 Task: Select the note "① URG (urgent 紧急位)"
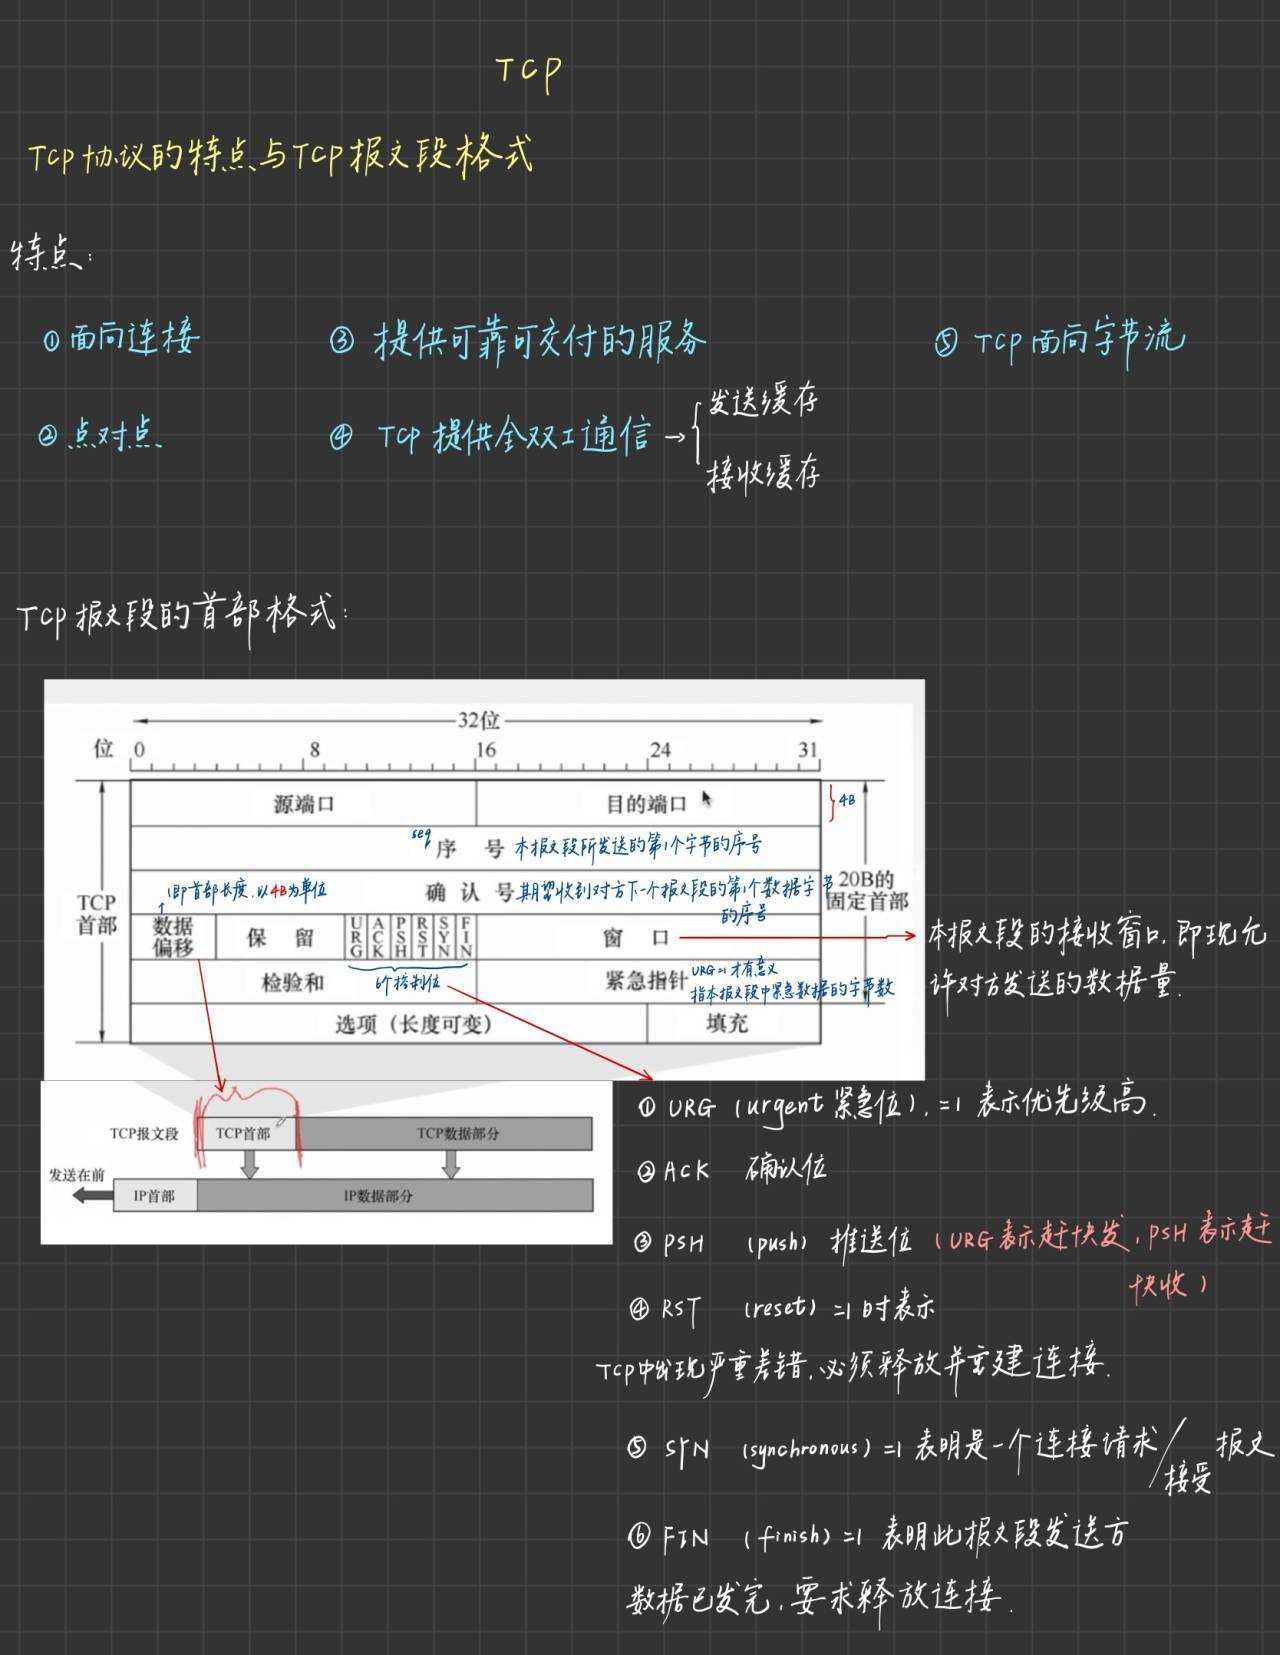point(782,1105)
